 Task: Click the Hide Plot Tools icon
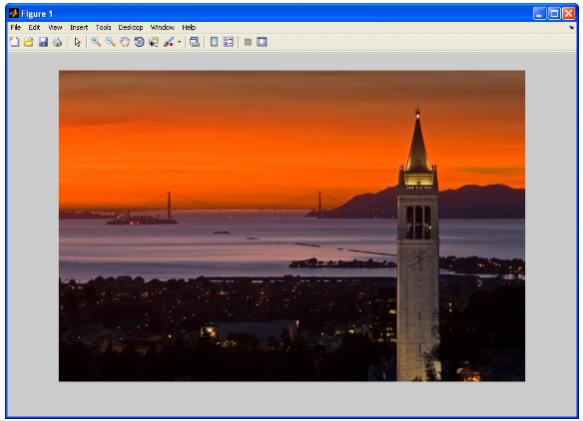(248, 42)
